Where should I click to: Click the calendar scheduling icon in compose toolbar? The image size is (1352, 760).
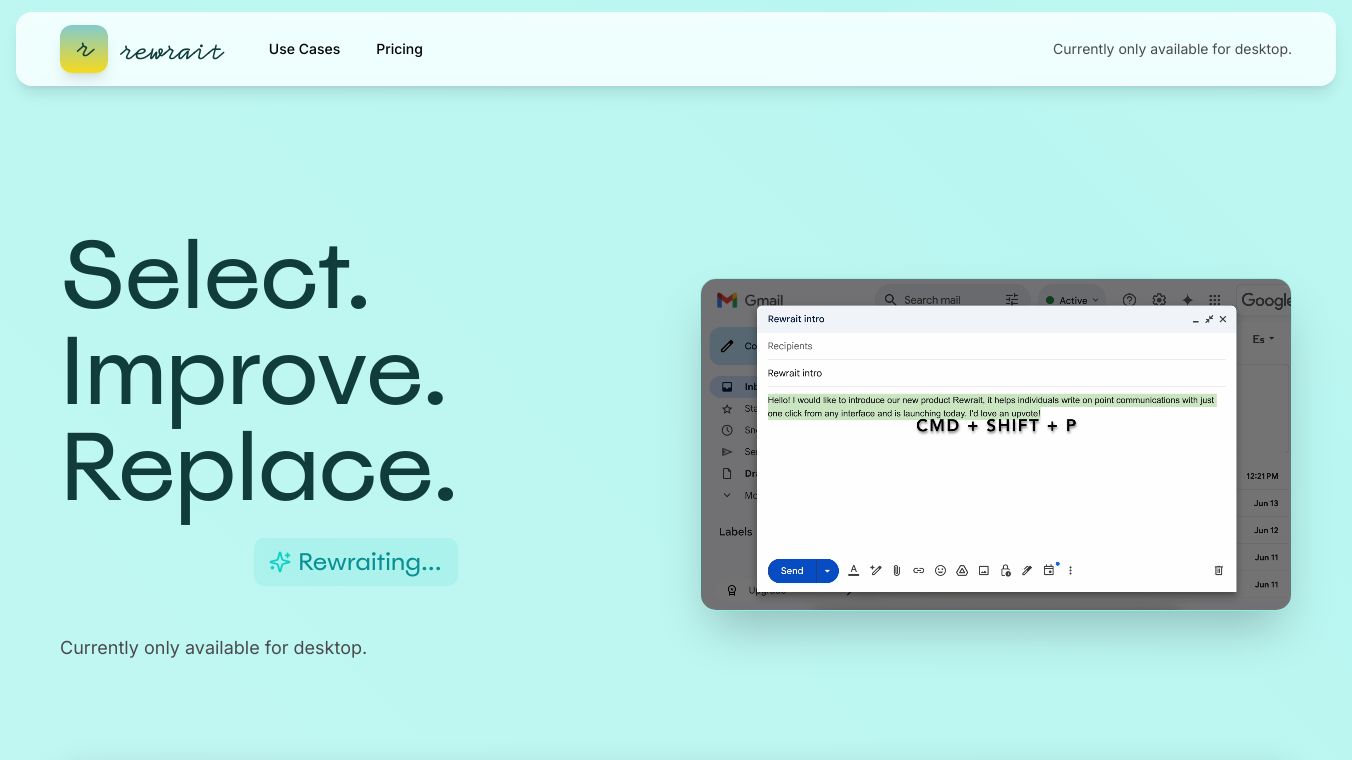(x=1049, y=570)
